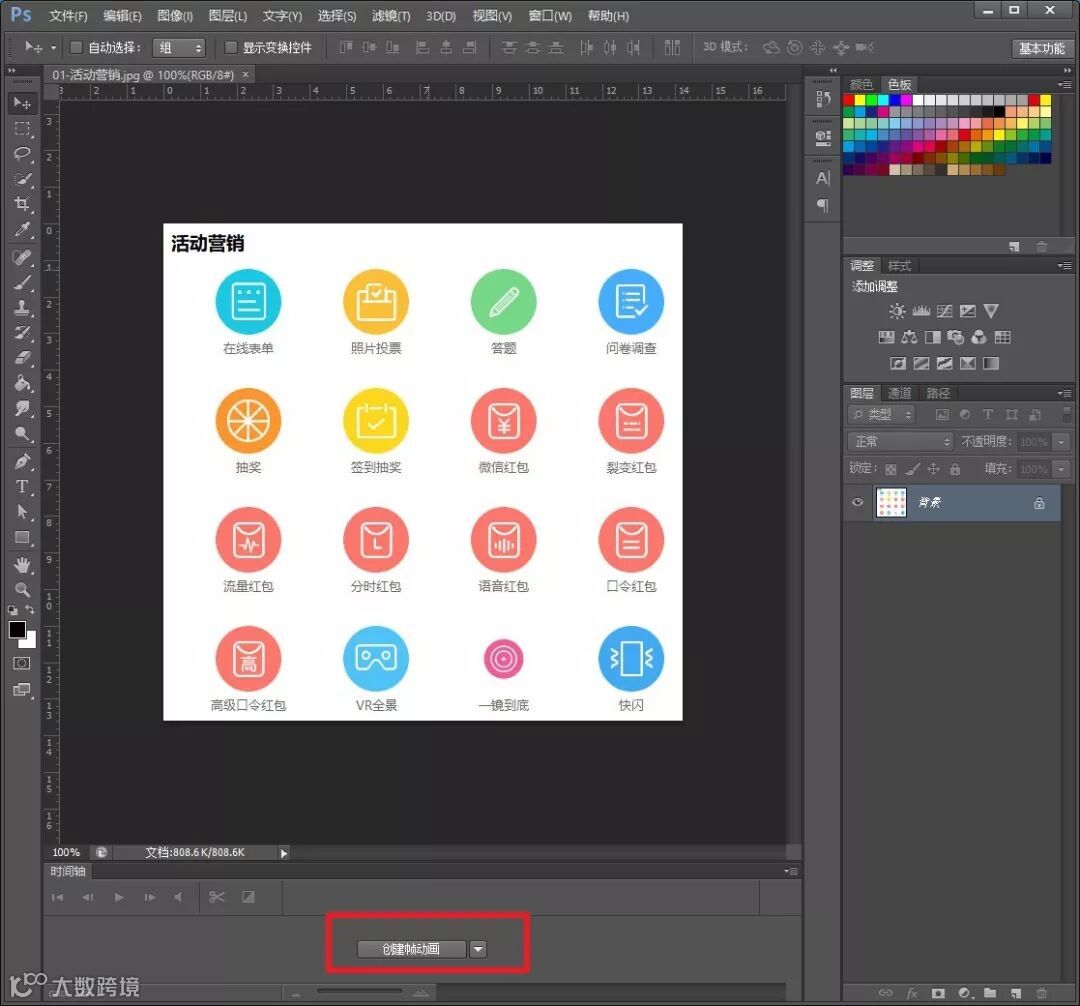Switch to the Color tab

[861, 85]
